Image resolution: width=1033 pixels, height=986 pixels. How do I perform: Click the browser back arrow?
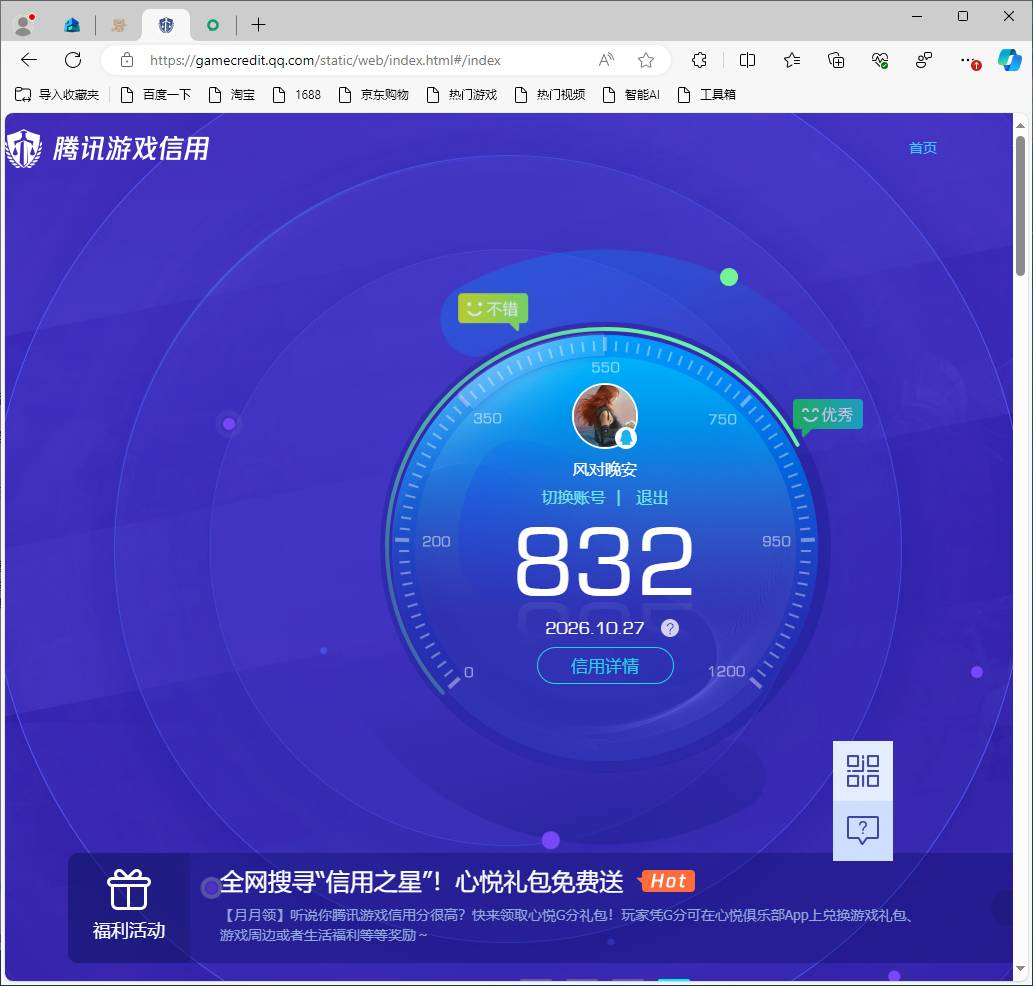pos(28,60)
